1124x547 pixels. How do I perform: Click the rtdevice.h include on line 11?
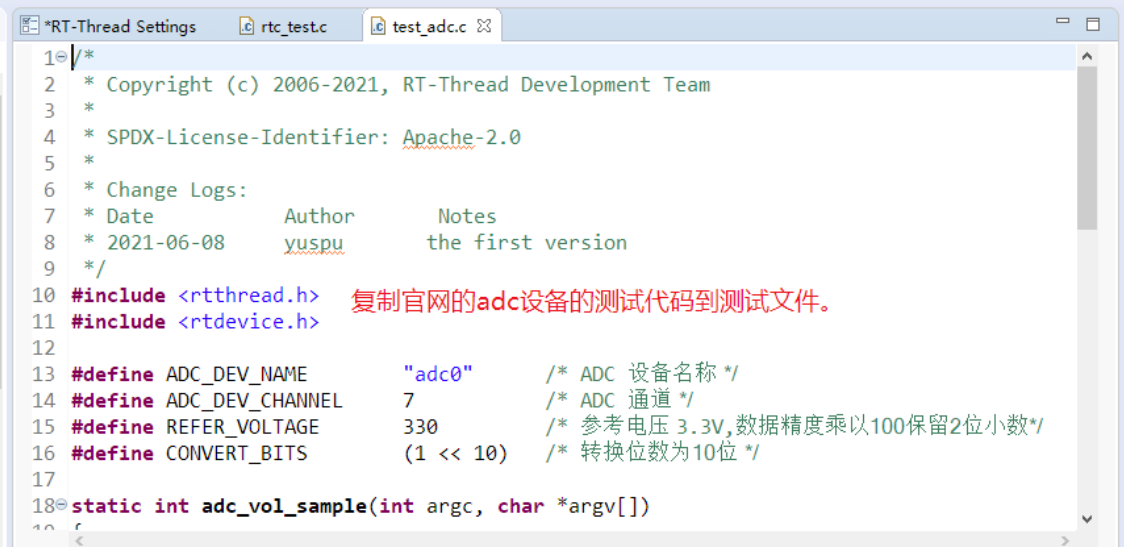(x=248, y=322)
